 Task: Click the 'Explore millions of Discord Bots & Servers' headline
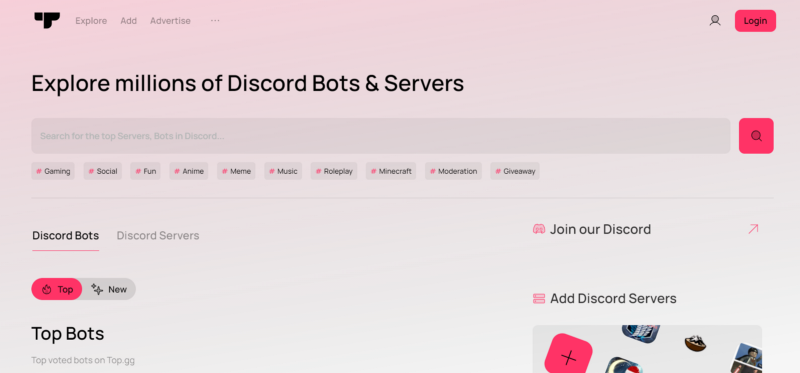point(247,84)
